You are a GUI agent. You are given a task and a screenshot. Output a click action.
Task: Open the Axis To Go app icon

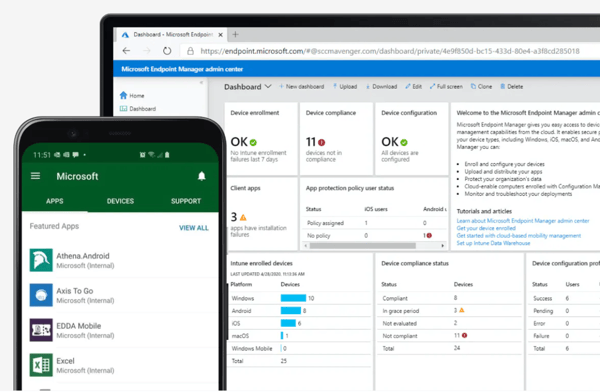[x=41, y=295]
